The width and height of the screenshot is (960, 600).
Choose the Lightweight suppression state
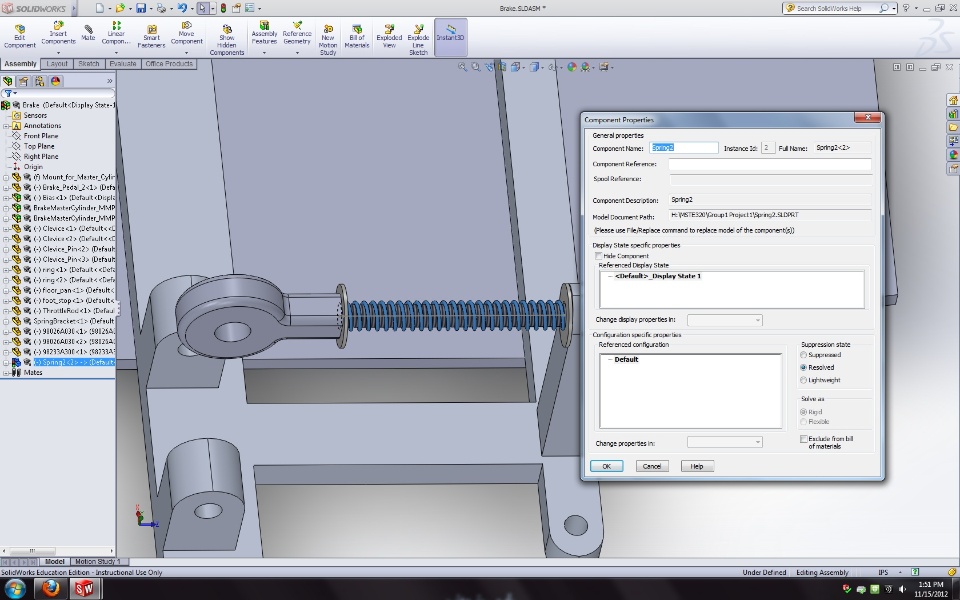point(804,380)
